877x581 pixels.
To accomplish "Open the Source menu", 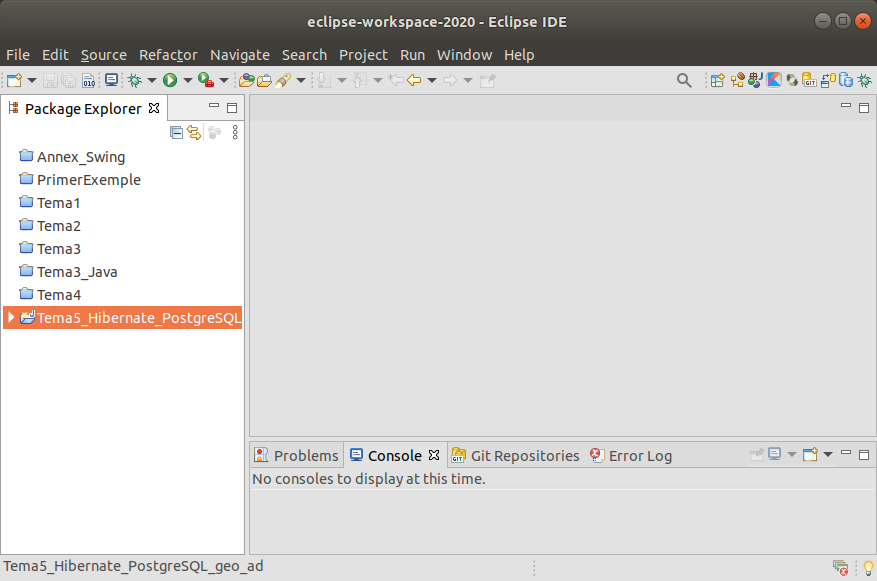I will [x=103, y=55].
